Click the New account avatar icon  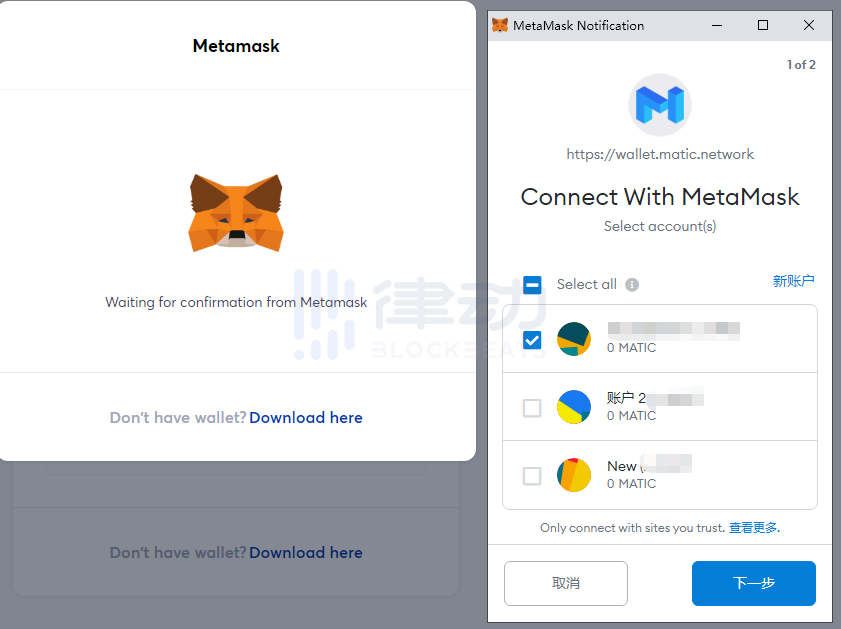[x=574, y=475]
